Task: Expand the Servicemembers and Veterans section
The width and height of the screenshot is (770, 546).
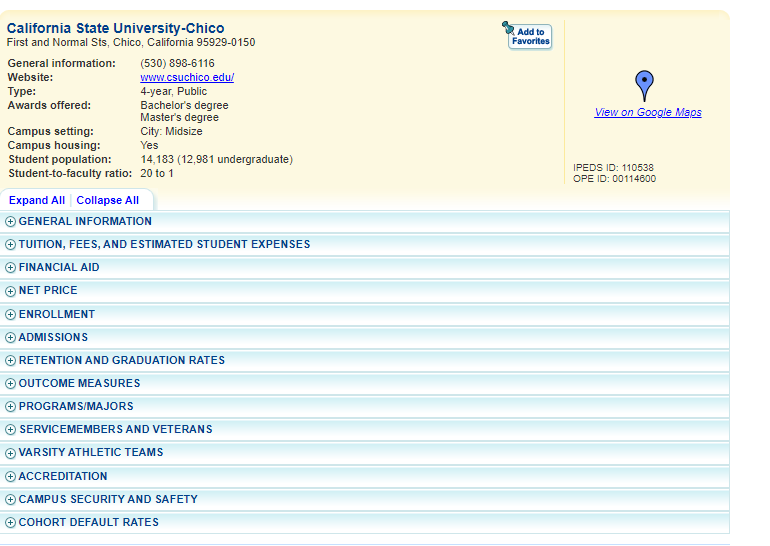Action: (x=364, y=430)
